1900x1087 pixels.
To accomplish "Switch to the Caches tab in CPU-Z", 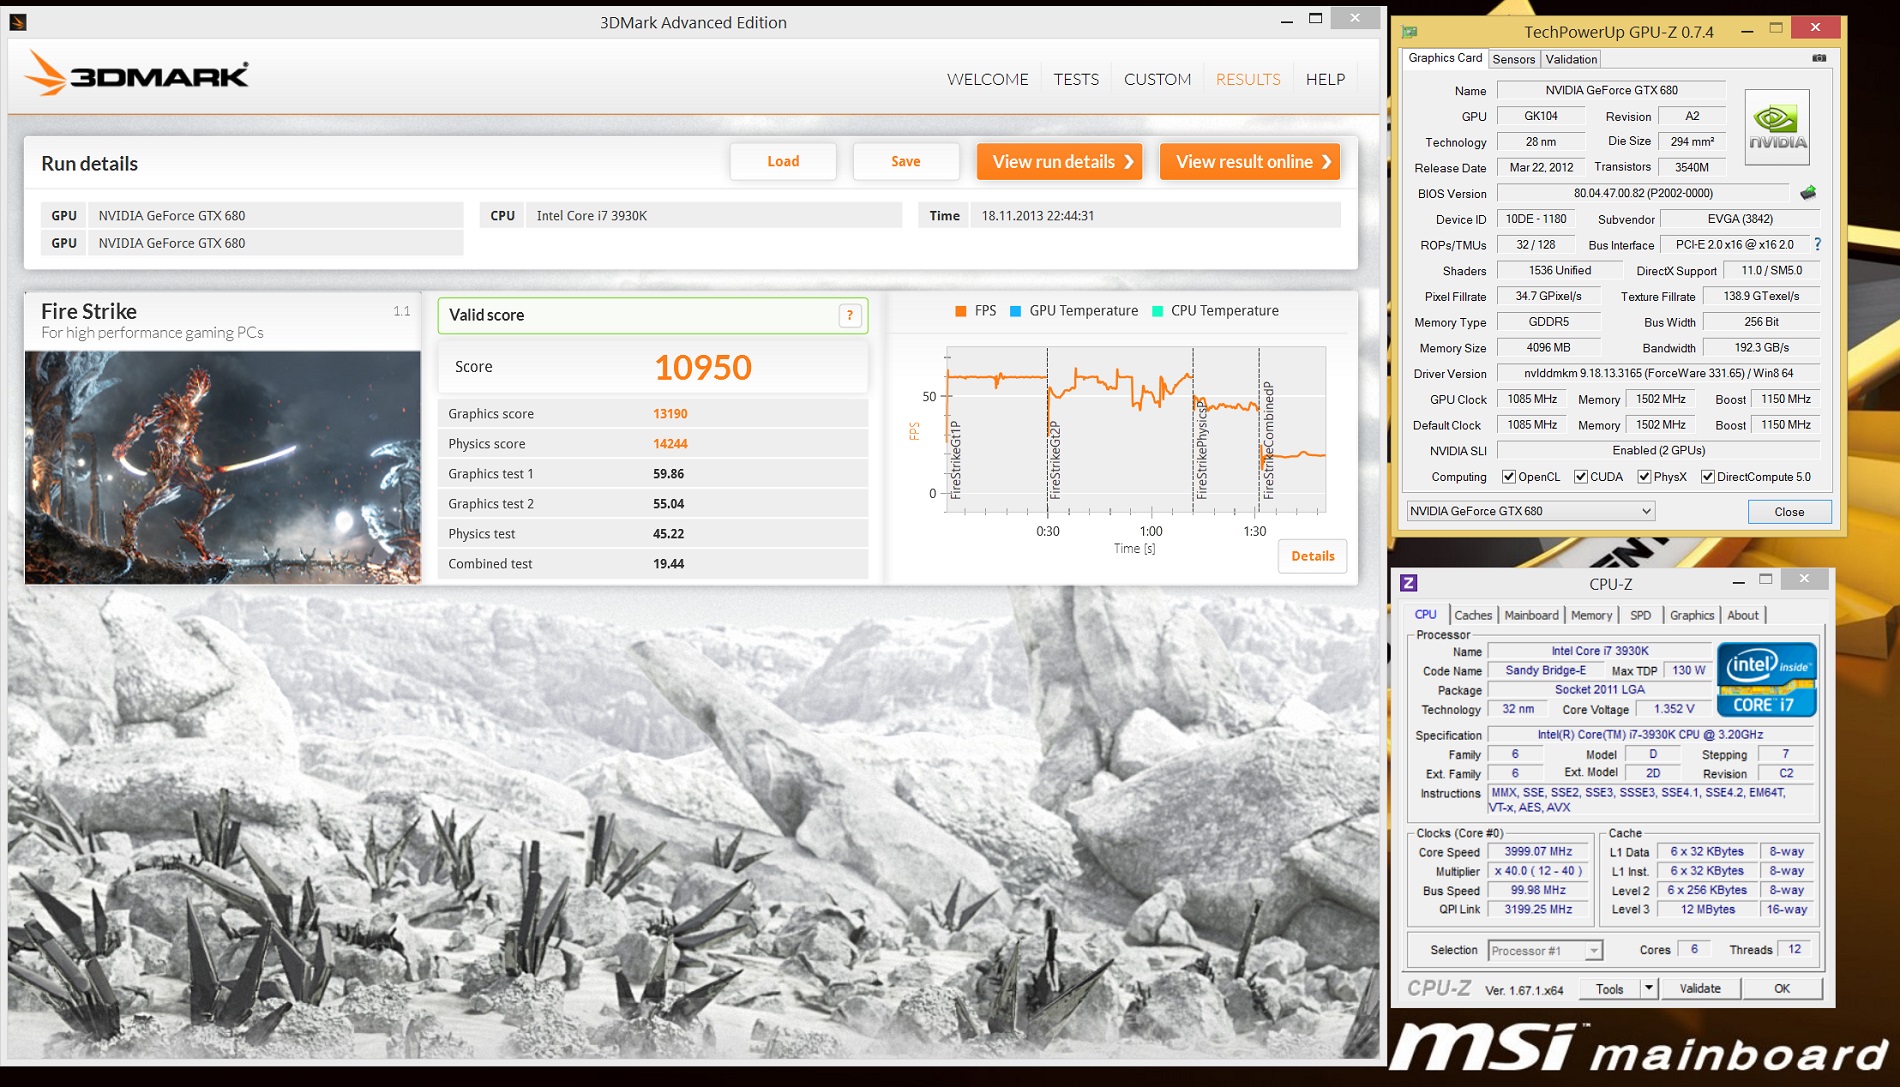I will click(1473, 615).
